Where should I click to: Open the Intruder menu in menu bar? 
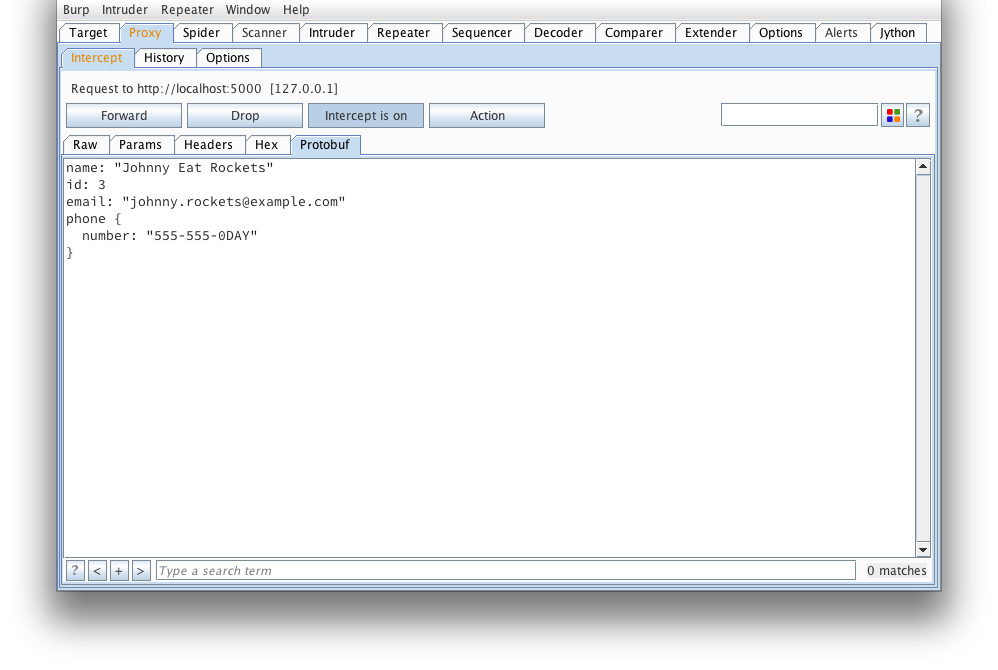point(125,10)
